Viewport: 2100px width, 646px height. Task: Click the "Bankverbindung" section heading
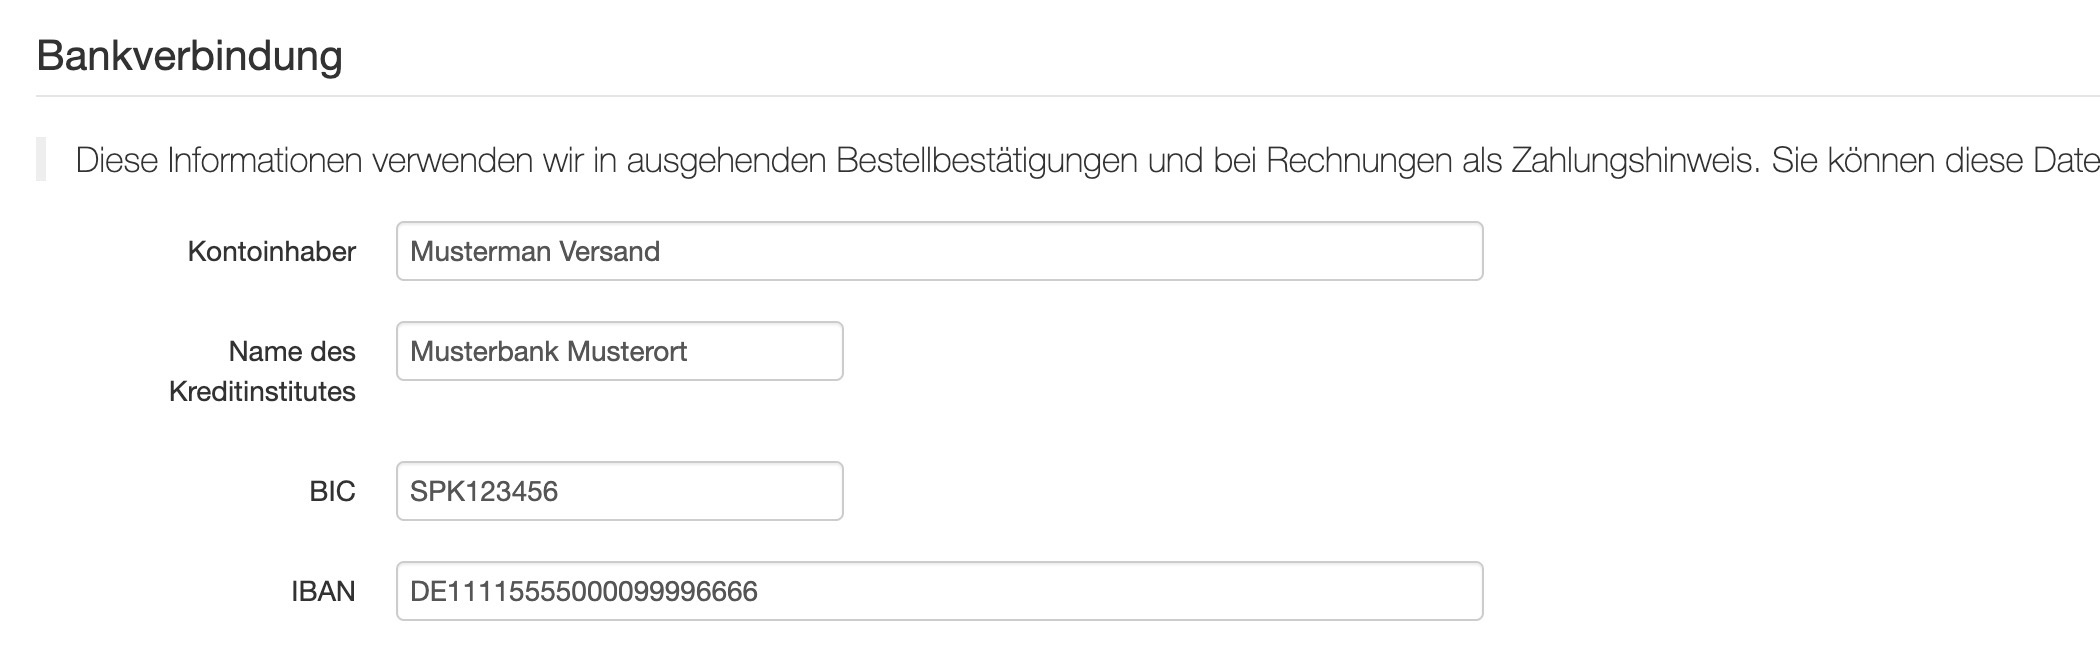(x=189, y=55)
